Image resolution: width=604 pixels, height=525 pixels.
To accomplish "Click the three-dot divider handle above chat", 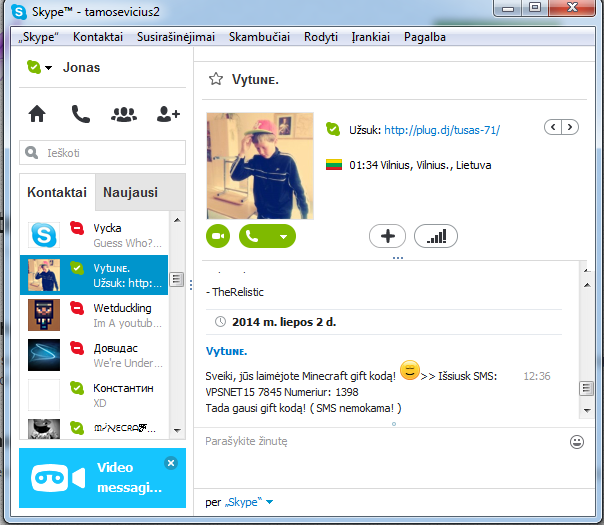I will tap(398, 258).
